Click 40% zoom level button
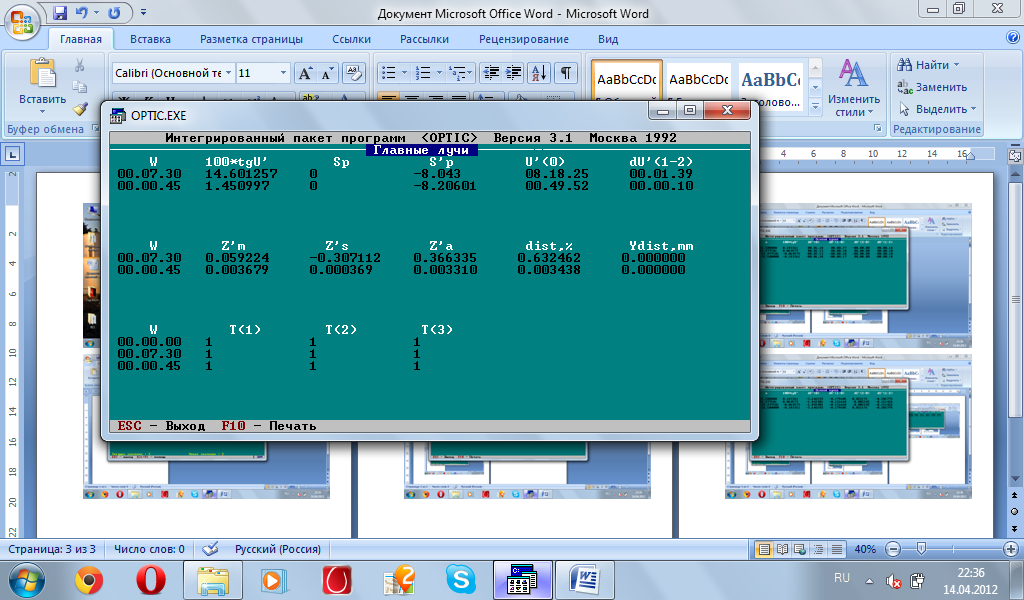1024x600 pixels. click(x=865, y=549)
